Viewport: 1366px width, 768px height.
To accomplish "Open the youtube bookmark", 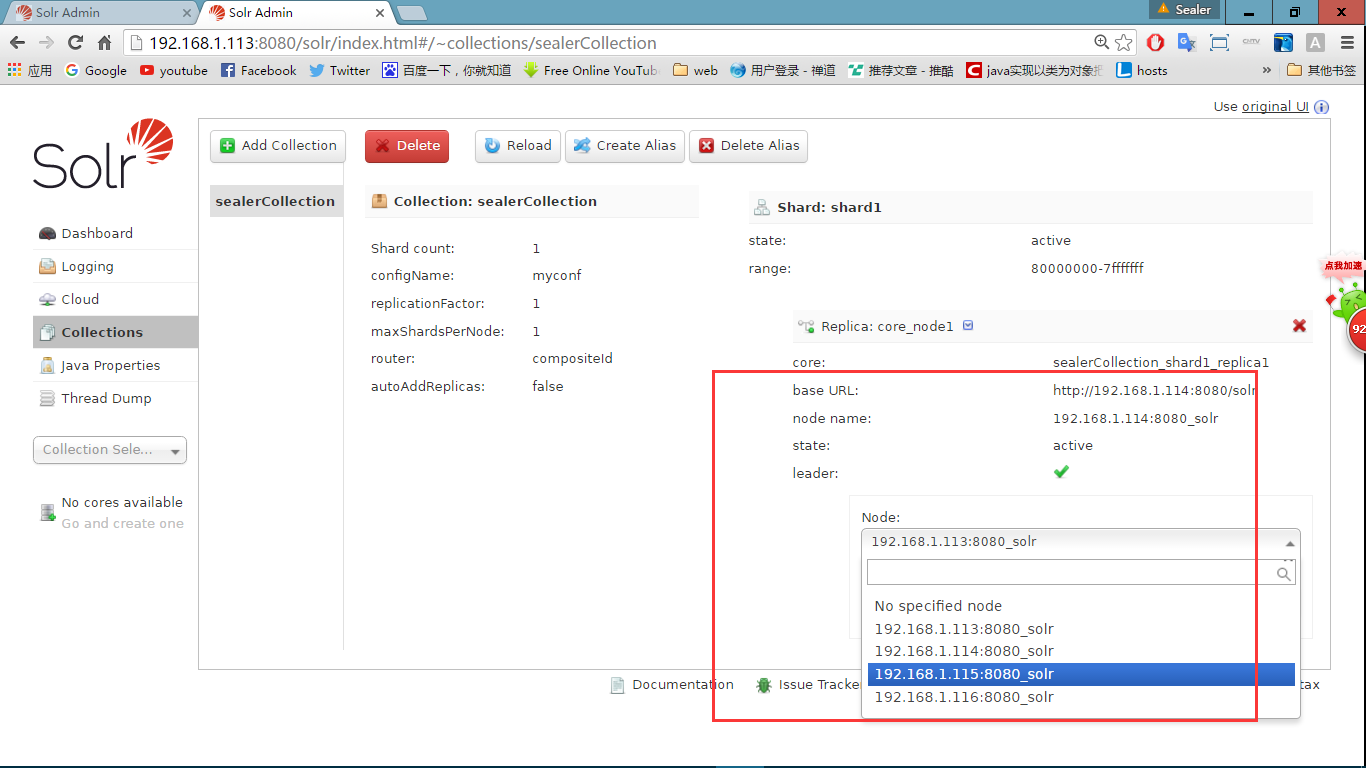I will [x=174, y=71].
